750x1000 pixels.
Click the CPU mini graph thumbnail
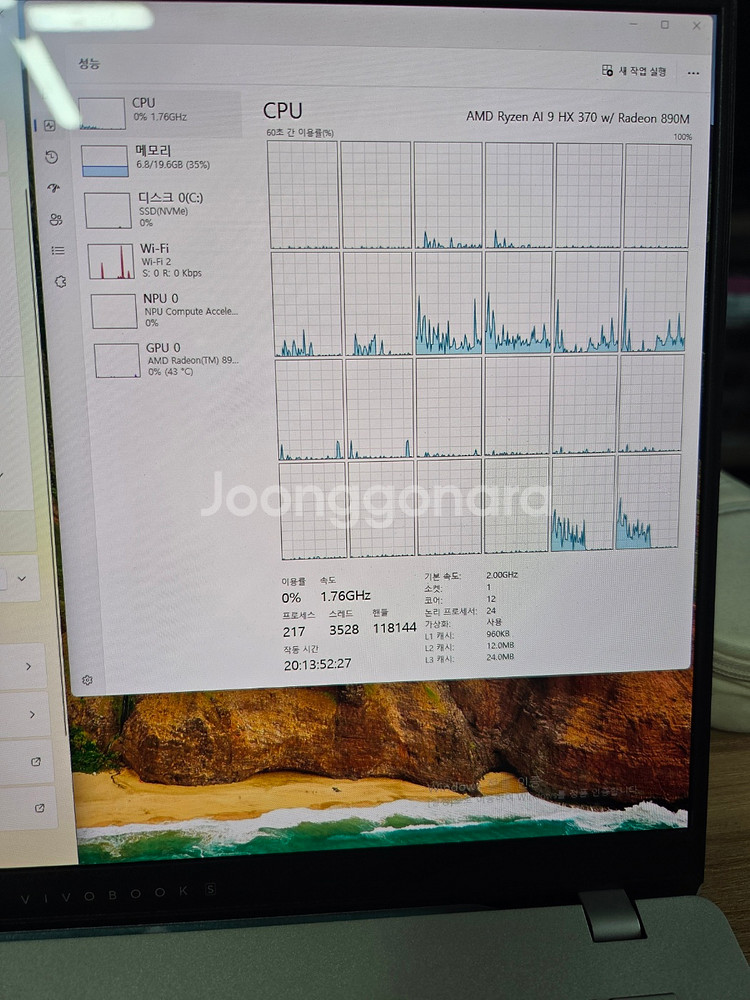[x=101, y=114]
